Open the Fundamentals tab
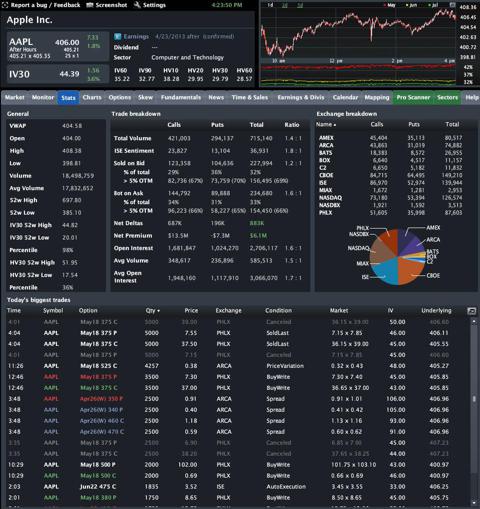Image resolution: width=480 pixels, height=509 pixels. (181, 97)
